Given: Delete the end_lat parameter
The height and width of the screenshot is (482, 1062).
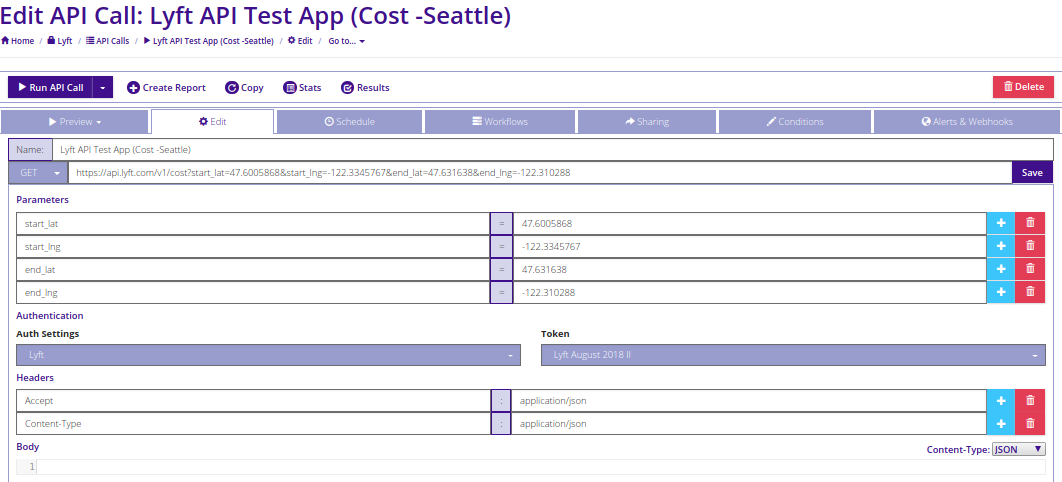Looking at the screenshot, I should (1030, 269).
